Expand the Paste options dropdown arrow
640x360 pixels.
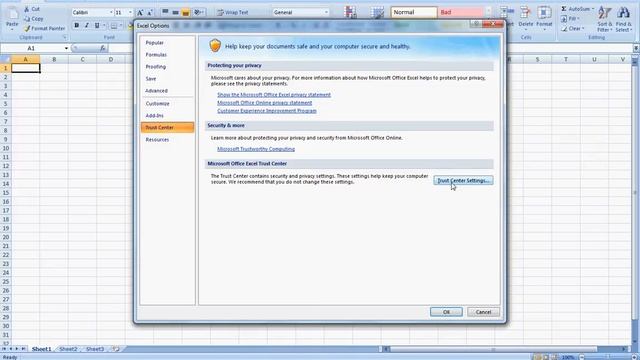12,30
